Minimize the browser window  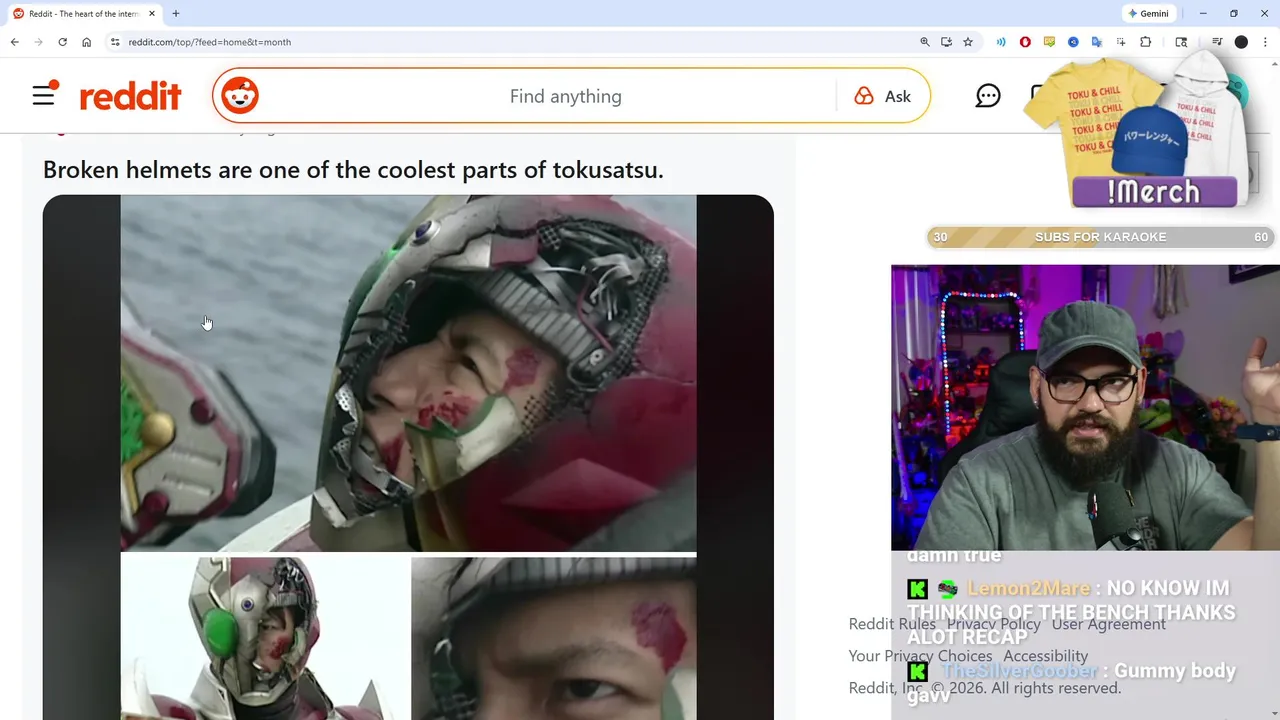[x=1203, y=14]
